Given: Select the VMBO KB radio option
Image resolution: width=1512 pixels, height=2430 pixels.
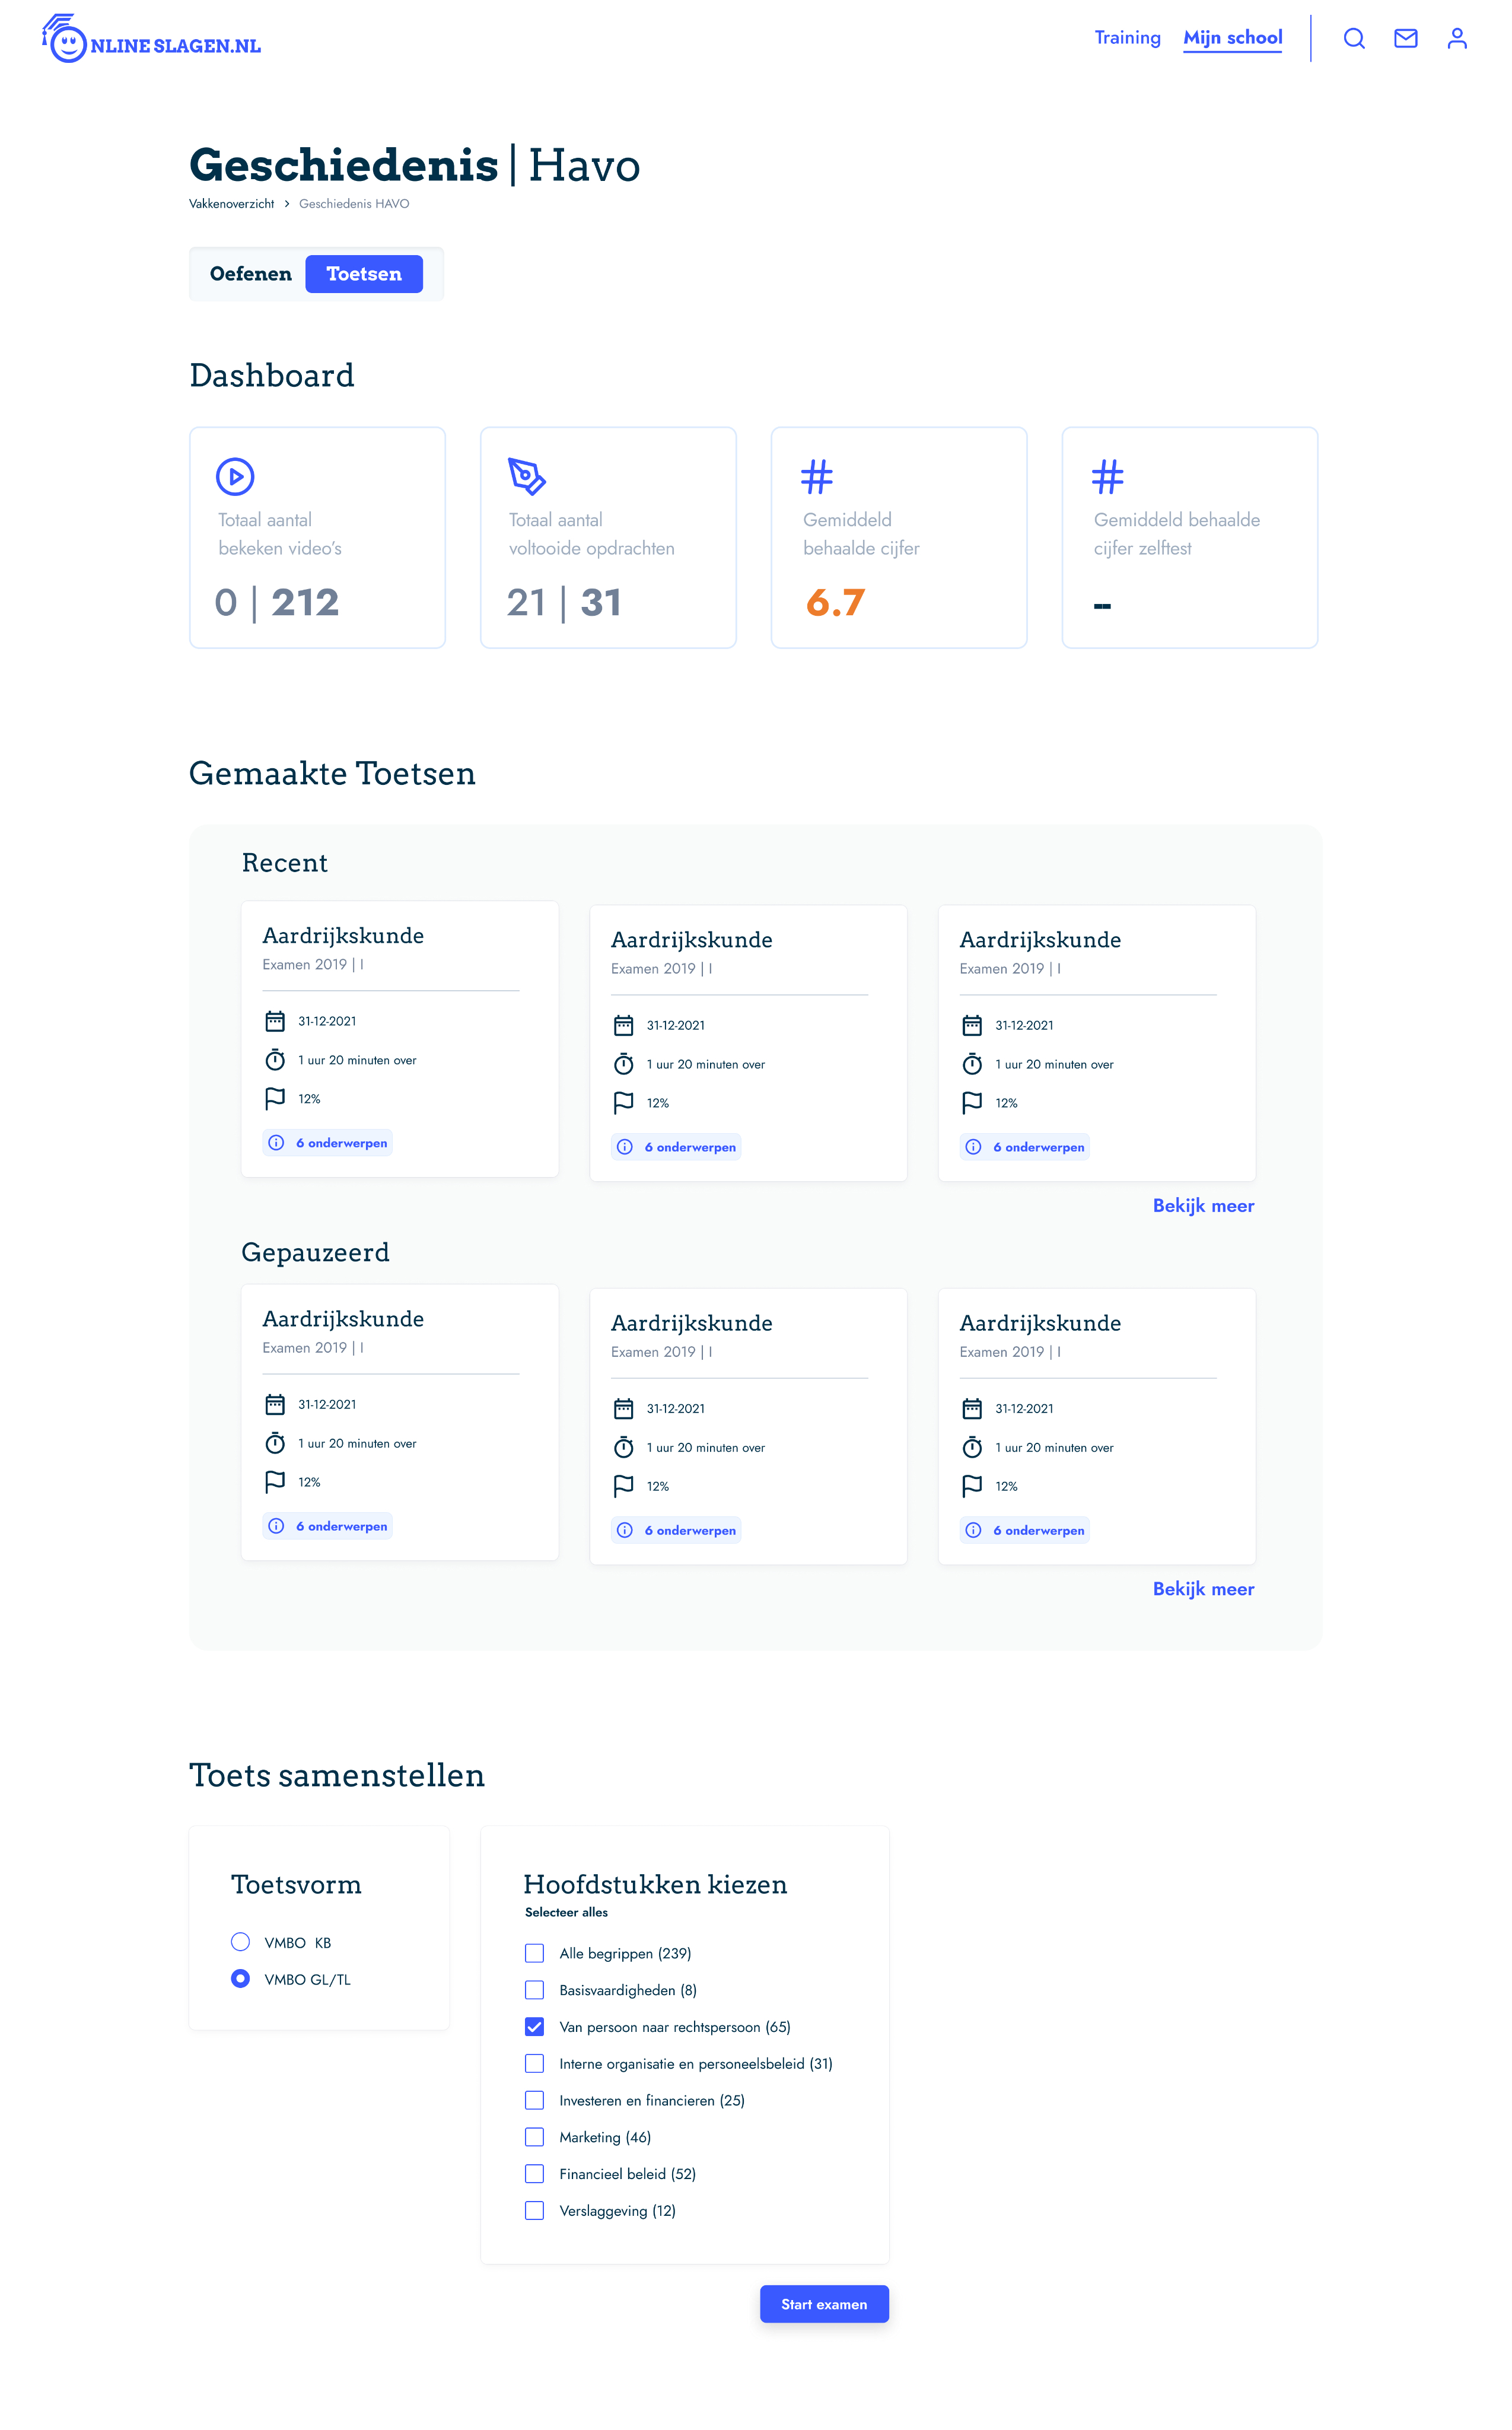Looking at the screenshot, I should point(240,1941).
